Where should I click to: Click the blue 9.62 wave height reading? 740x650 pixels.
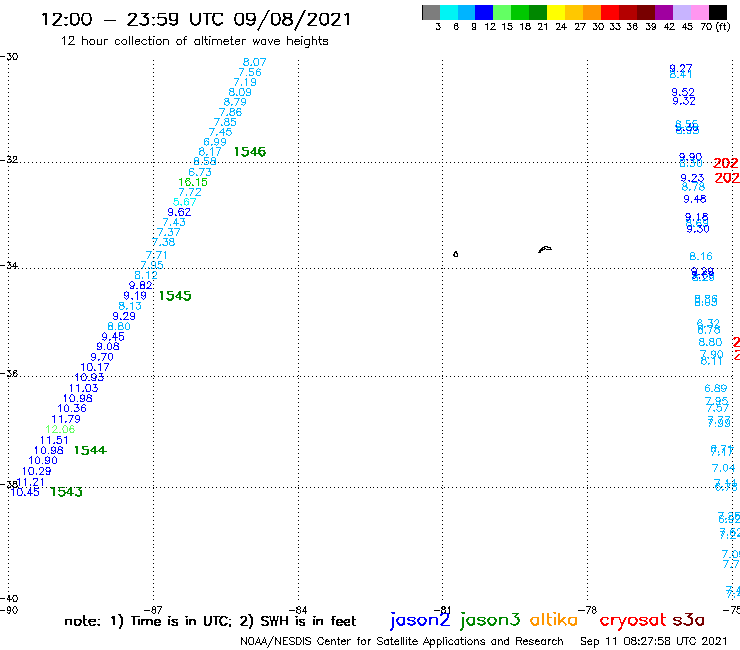[179, 212]
